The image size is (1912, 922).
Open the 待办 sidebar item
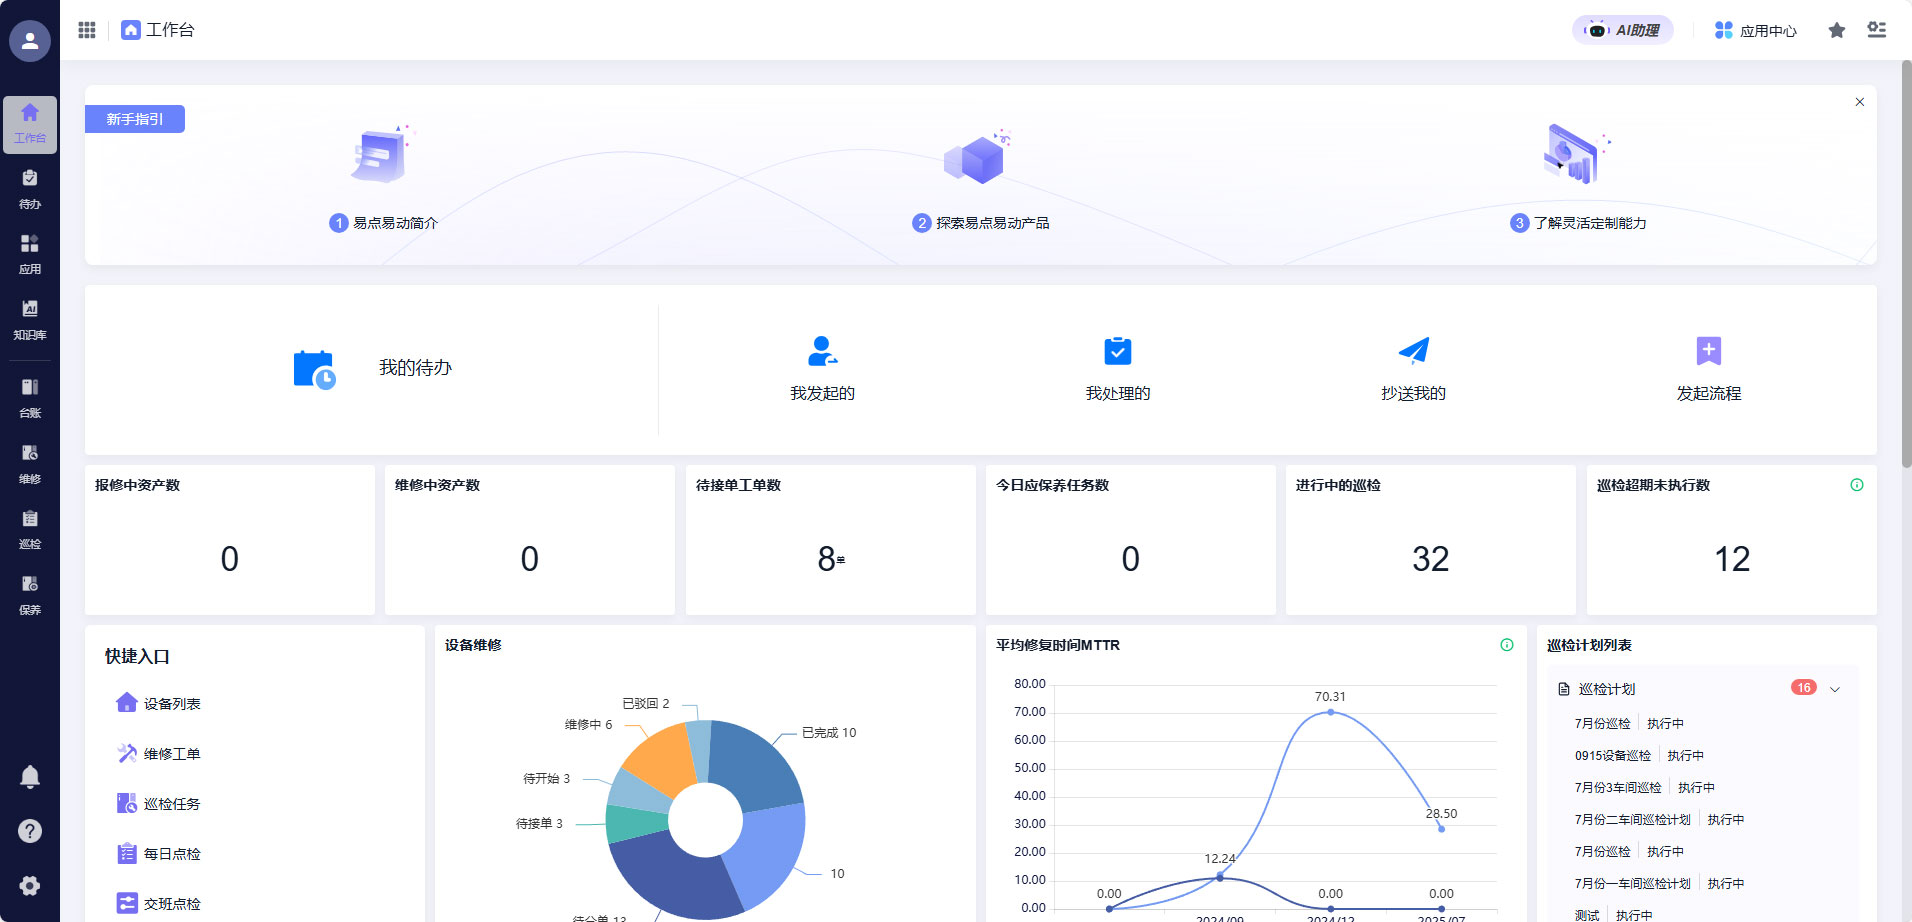(30, 189)
